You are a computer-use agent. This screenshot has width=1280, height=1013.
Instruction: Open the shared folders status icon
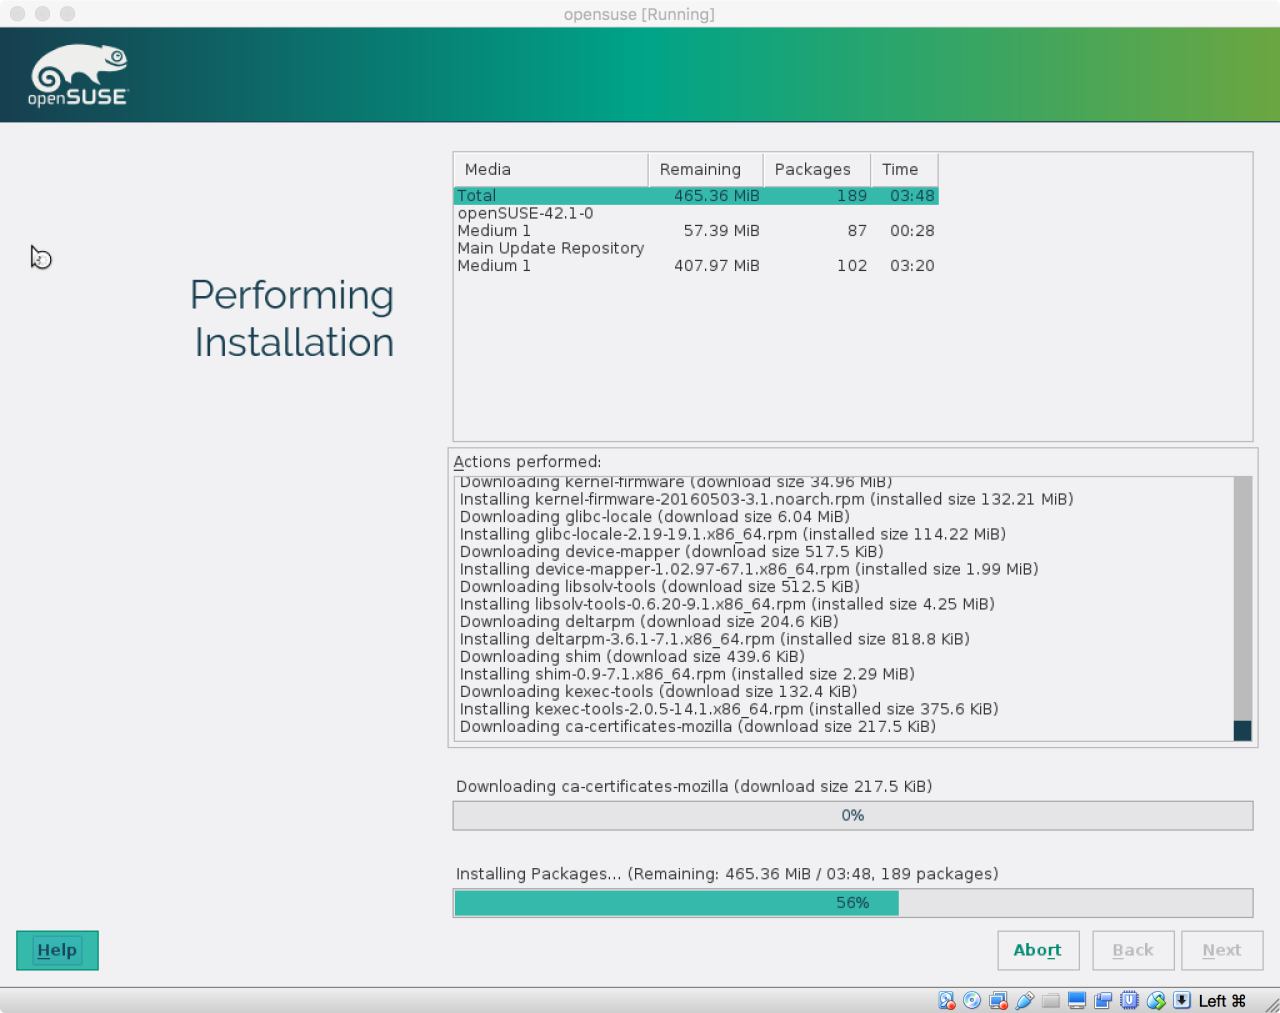1050,1001
